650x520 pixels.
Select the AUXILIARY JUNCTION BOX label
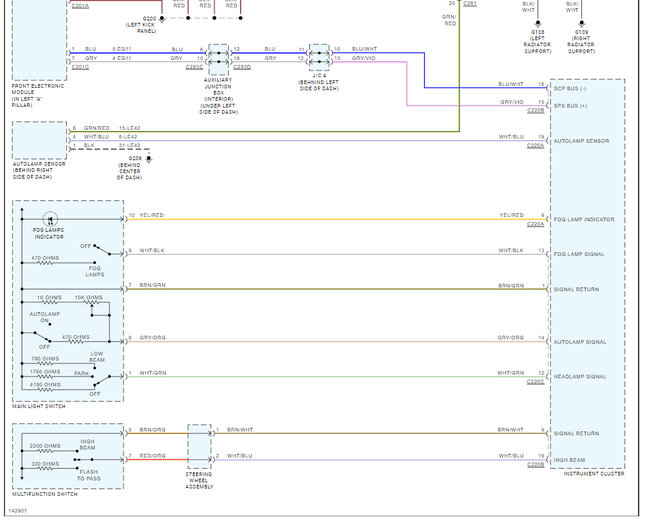pos(218,96)
